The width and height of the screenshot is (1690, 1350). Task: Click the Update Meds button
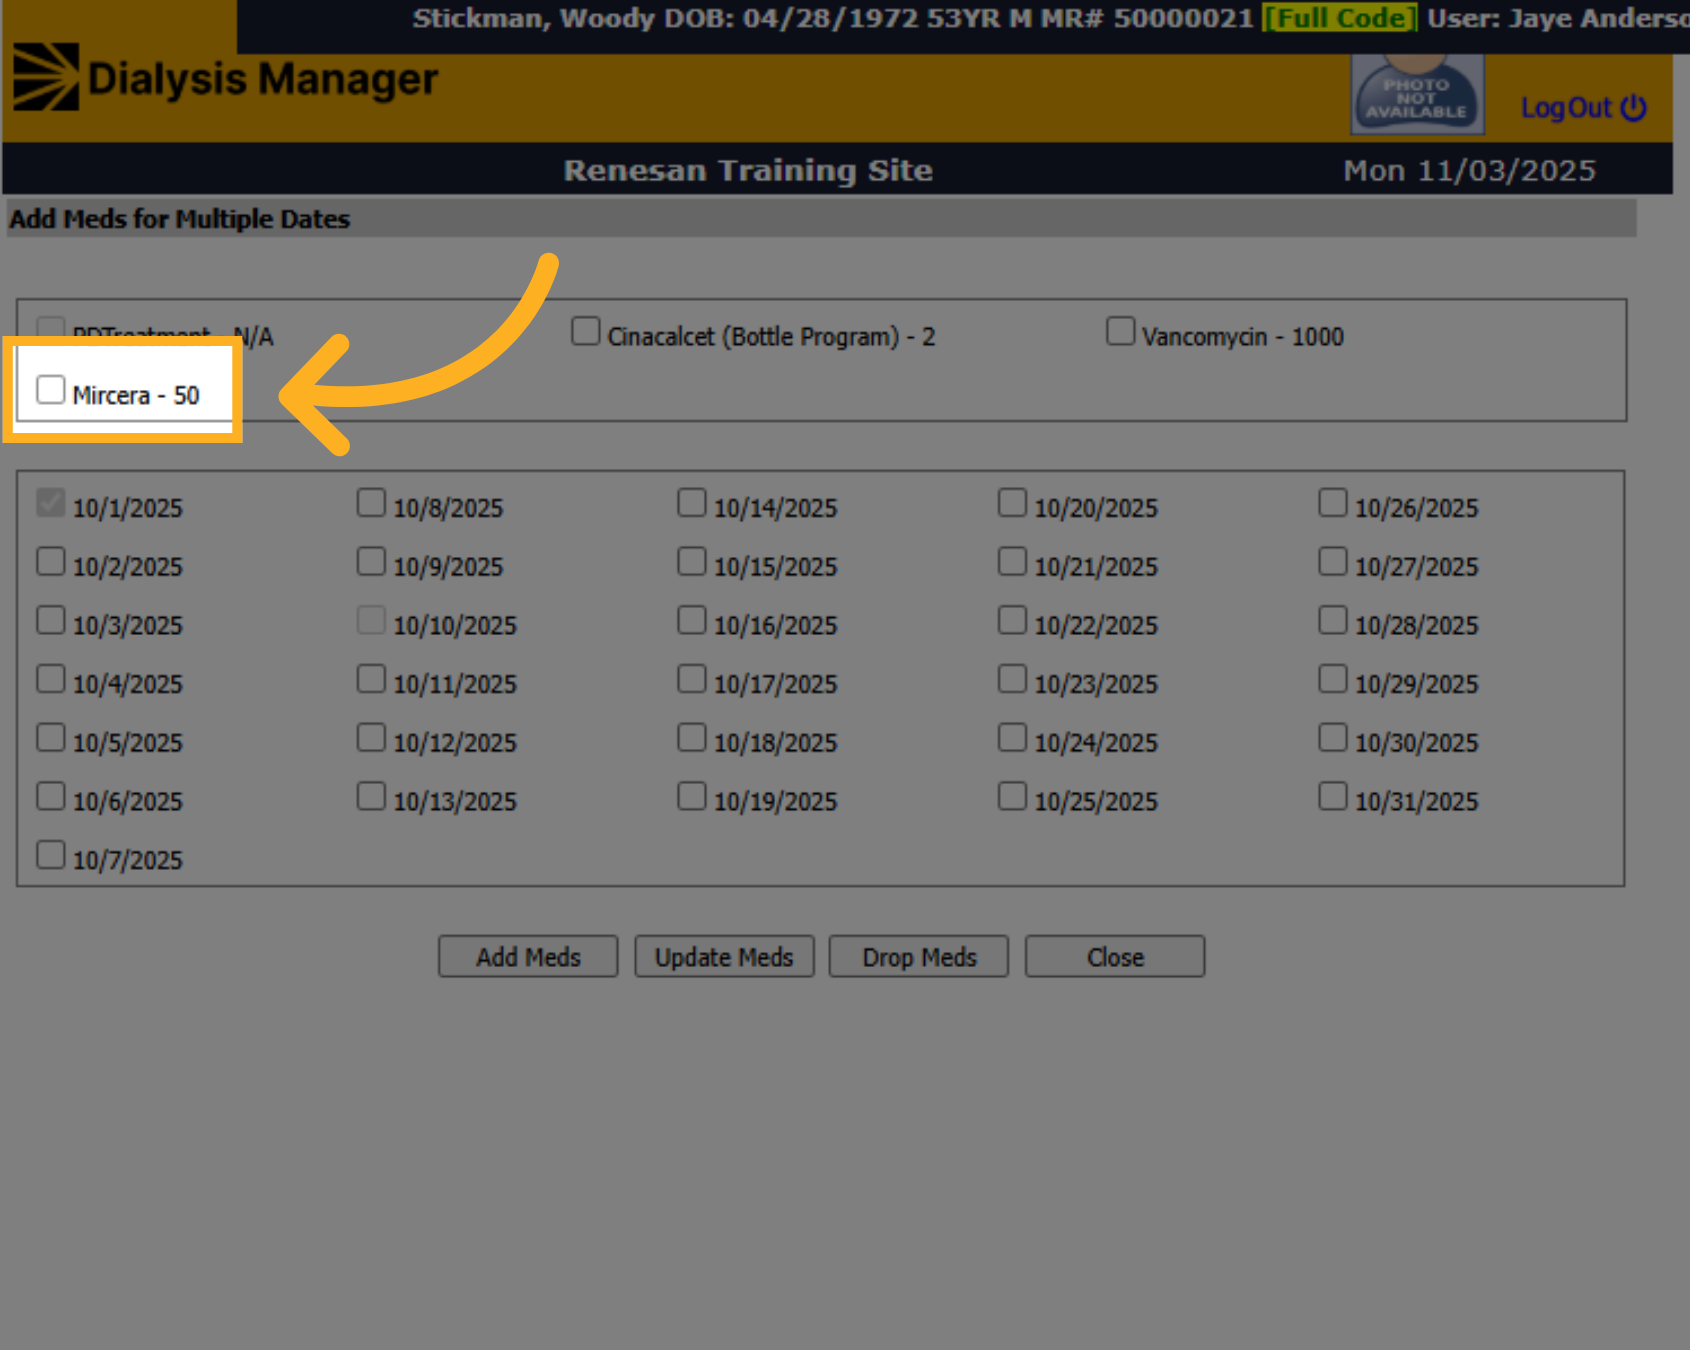click(x=724, y=957)
